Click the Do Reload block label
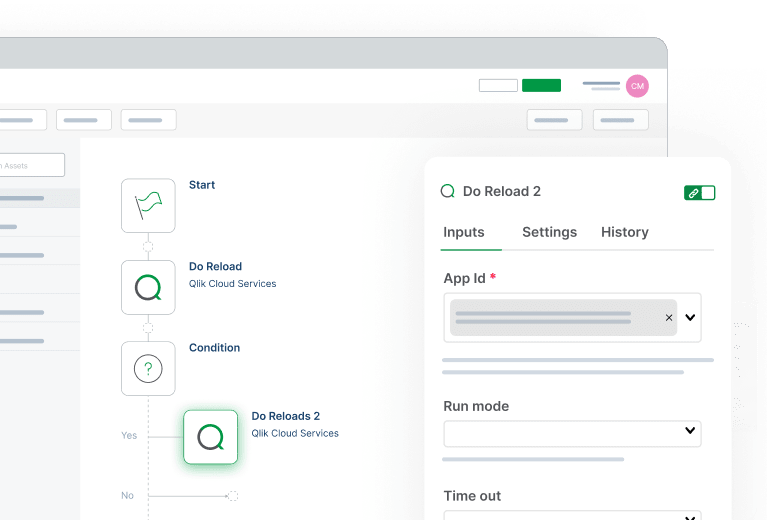The width and height of the screenshot is (767, 520). pyautogui.click(x=215, y=267)
